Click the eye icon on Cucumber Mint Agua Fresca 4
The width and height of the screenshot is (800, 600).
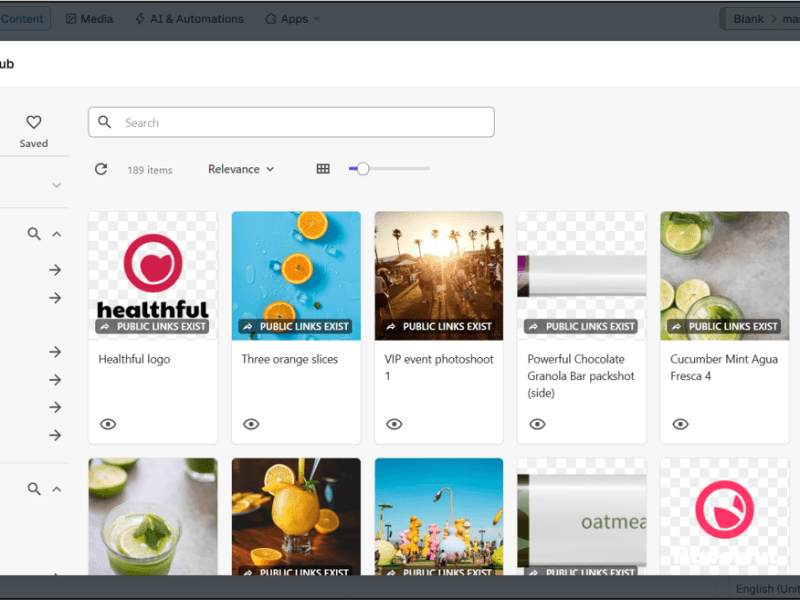(x=680, y=424)
